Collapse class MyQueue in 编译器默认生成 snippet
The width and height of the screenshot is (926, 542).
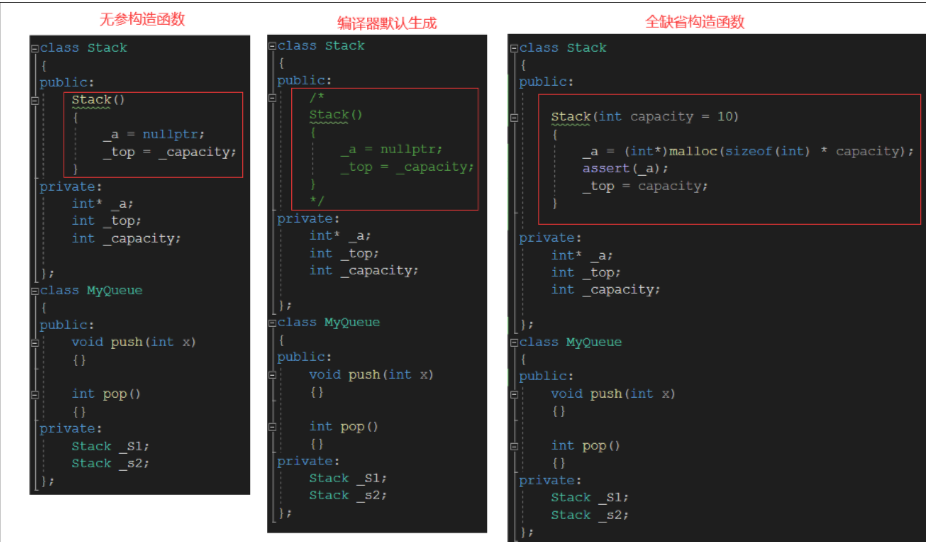272,323
